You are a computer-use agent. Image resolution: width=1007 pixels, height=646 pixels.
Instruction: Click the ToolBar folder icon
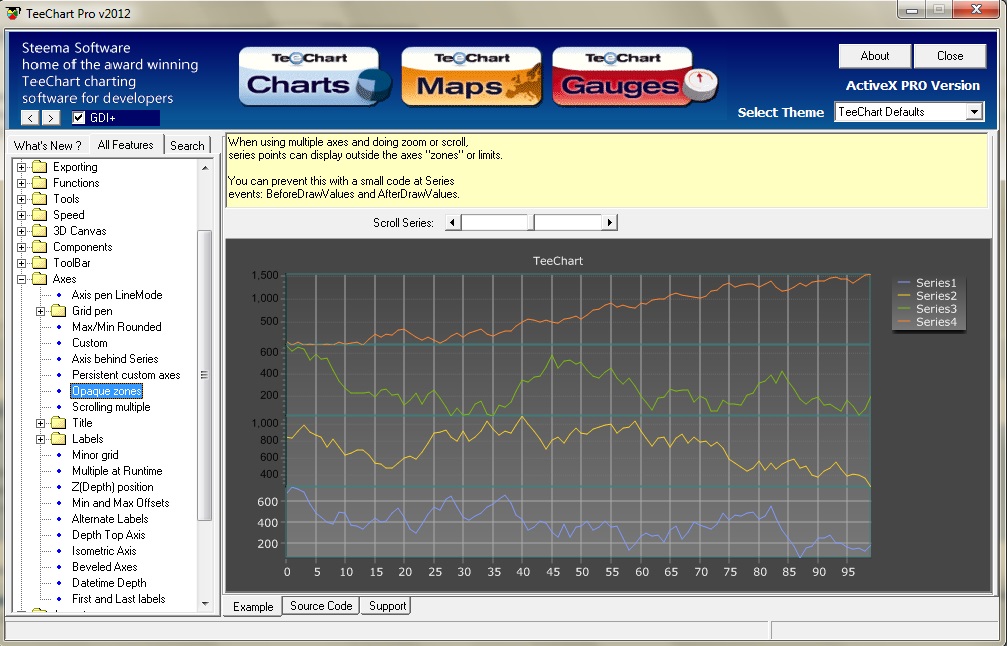pos(40,263)
